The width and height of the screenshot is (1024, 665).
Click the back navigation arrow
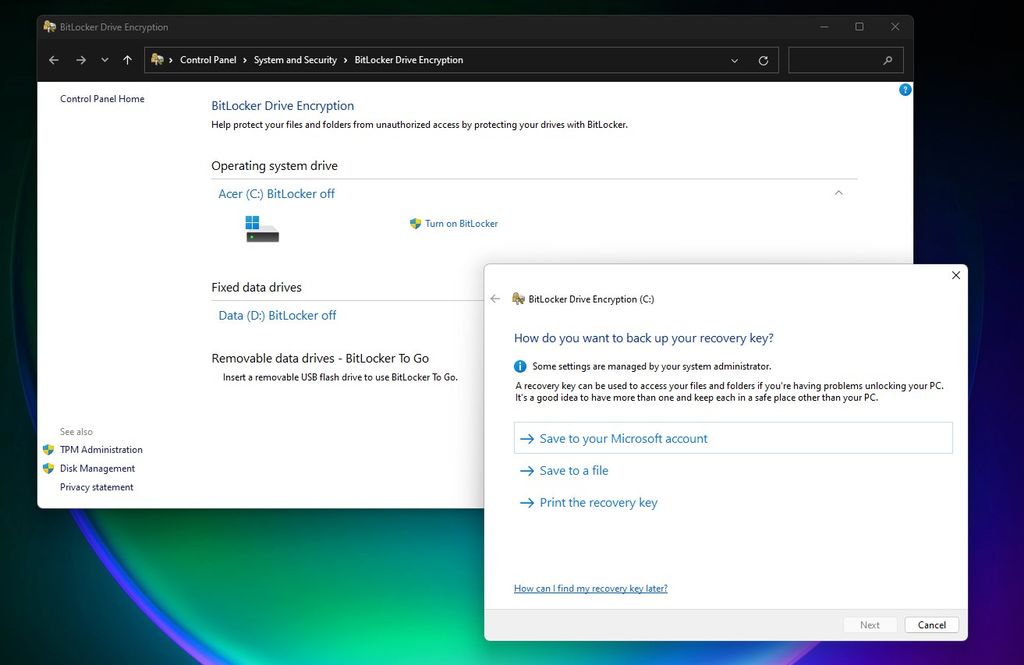click(x=53, y=60)
